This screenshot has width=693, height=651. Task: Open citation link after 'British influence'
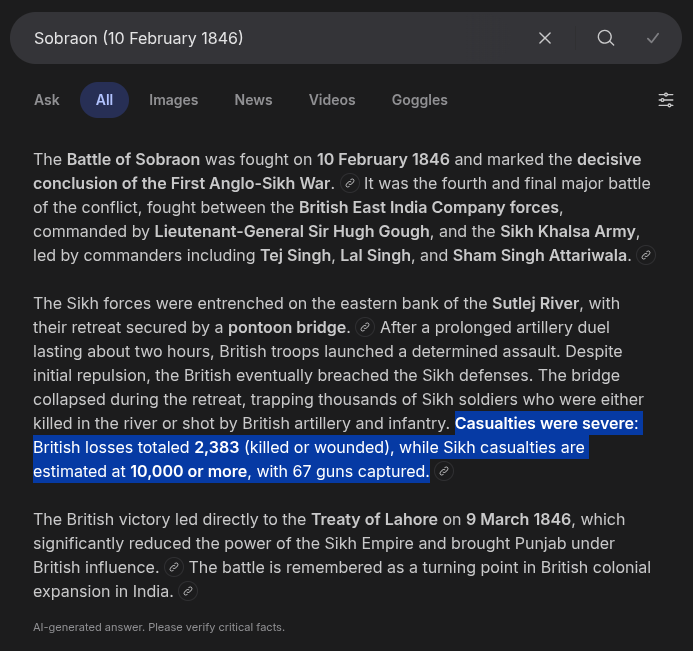point(174,567)
